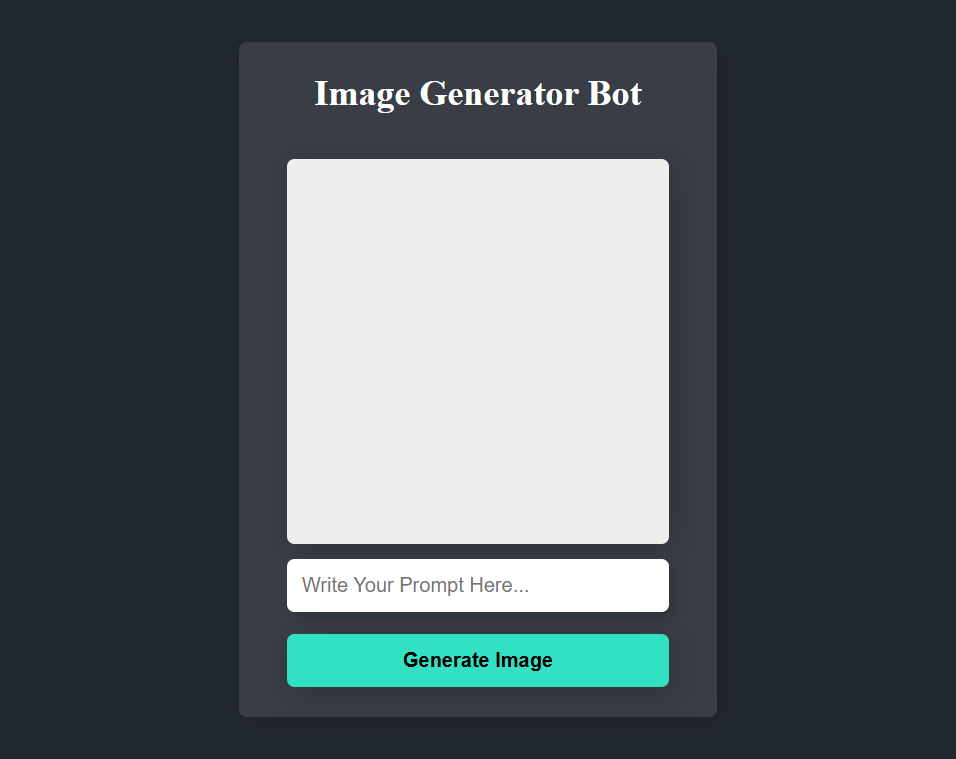Click the word 'Bot' in the heading
Image resolution: width=956 pixels, height=759 pixels.
pyautogui.click(x=615, y=93)
